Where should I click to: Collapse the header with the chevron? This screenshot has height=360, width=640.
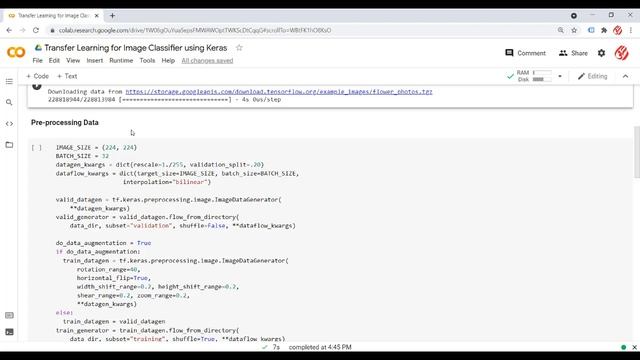coord(625,76)
